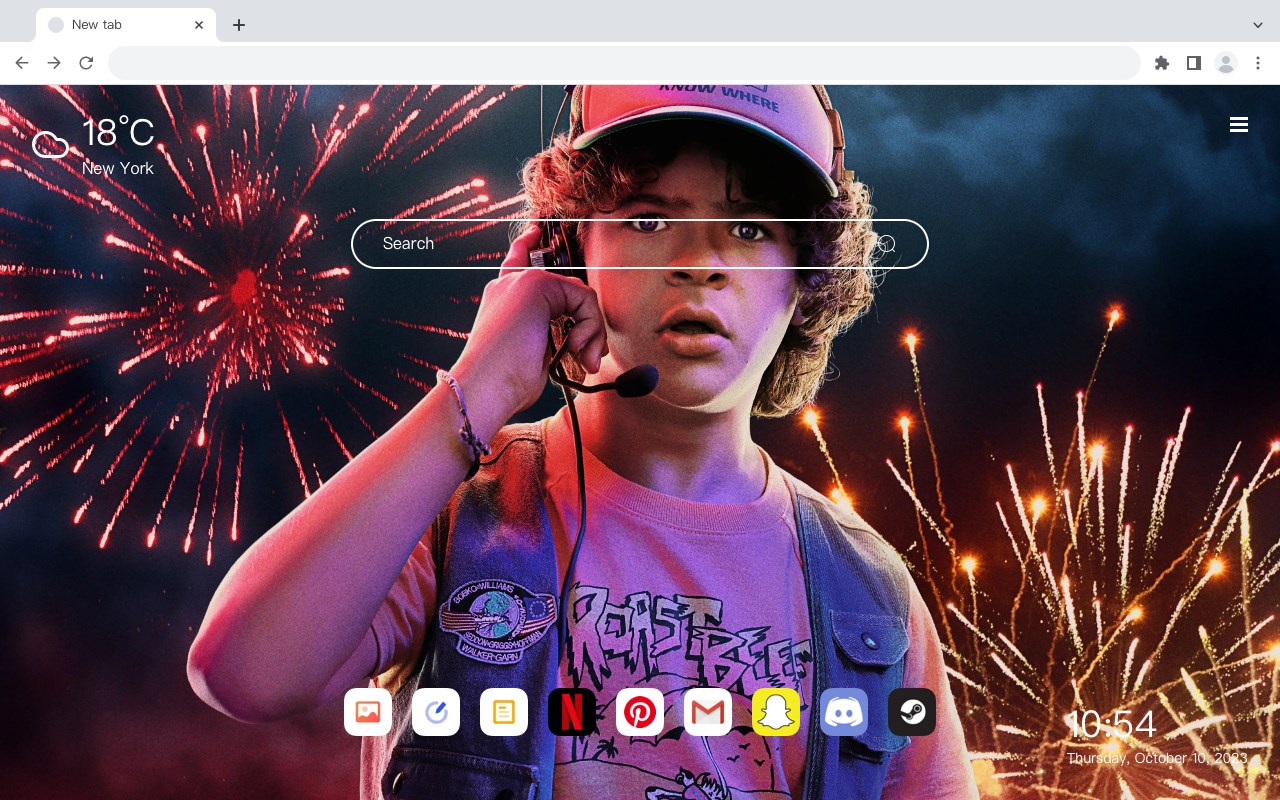Image resolution: width=1280 pixels, height=800 pixels.
Task: Launch Netflix from the shortcut dock
Action: 572,712
